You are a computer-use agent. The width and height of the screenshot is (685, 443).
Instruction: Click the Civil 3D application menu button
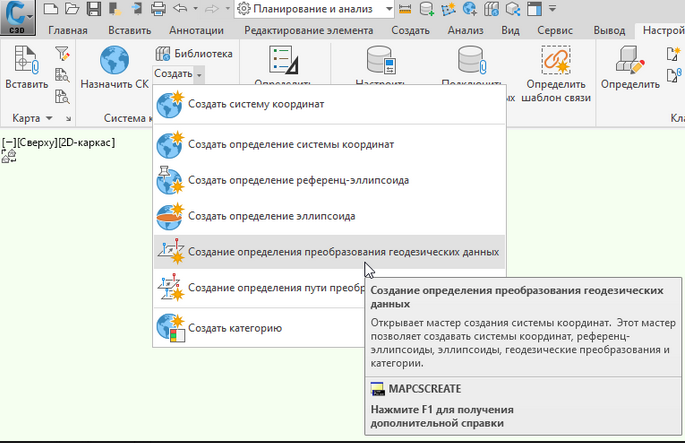[x=19, y=13]
